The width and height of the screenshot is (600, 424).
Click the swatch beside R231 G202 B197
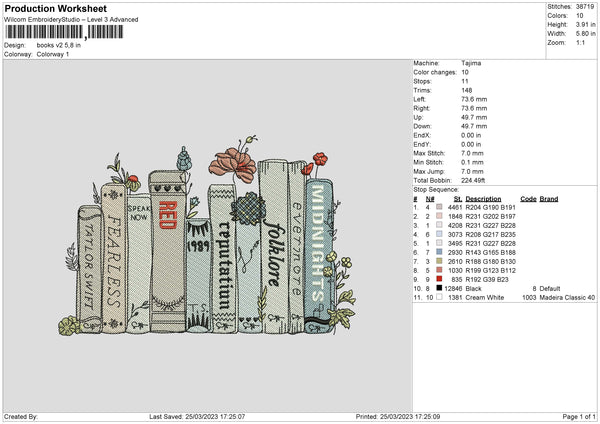click(439, 216)
